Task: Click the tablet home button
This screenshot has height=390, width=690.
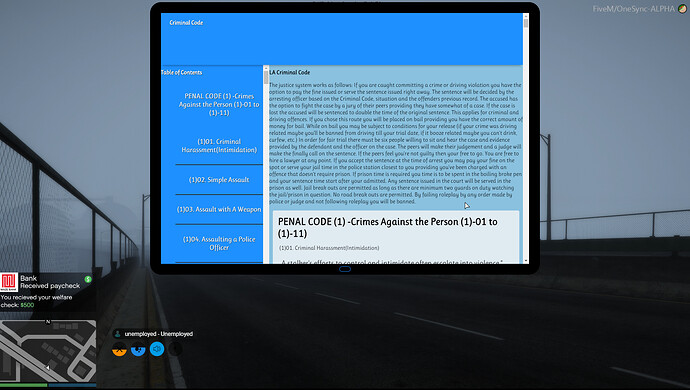Action: click(345, 269)
